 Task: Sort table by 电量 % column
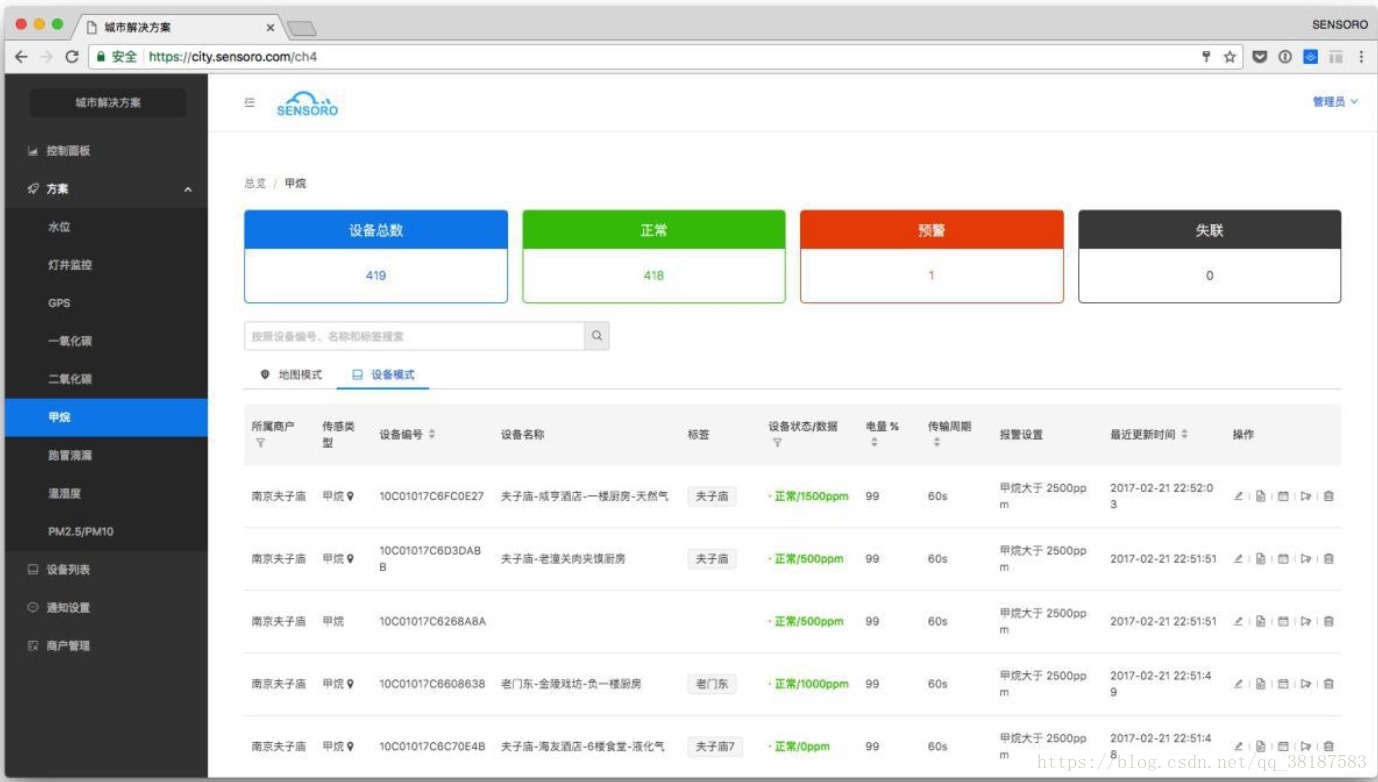click(x=874, y=442)
